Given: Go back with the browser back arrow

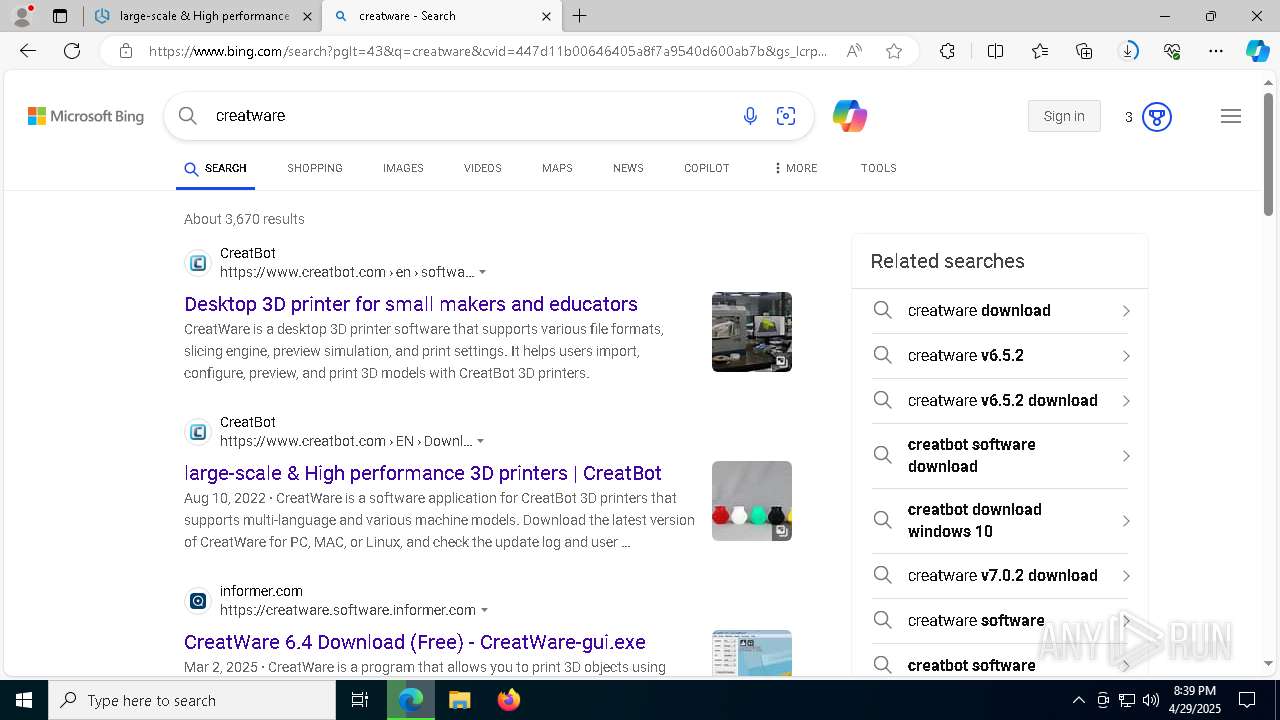Looking at the screenshot, I should coord(28,51).
